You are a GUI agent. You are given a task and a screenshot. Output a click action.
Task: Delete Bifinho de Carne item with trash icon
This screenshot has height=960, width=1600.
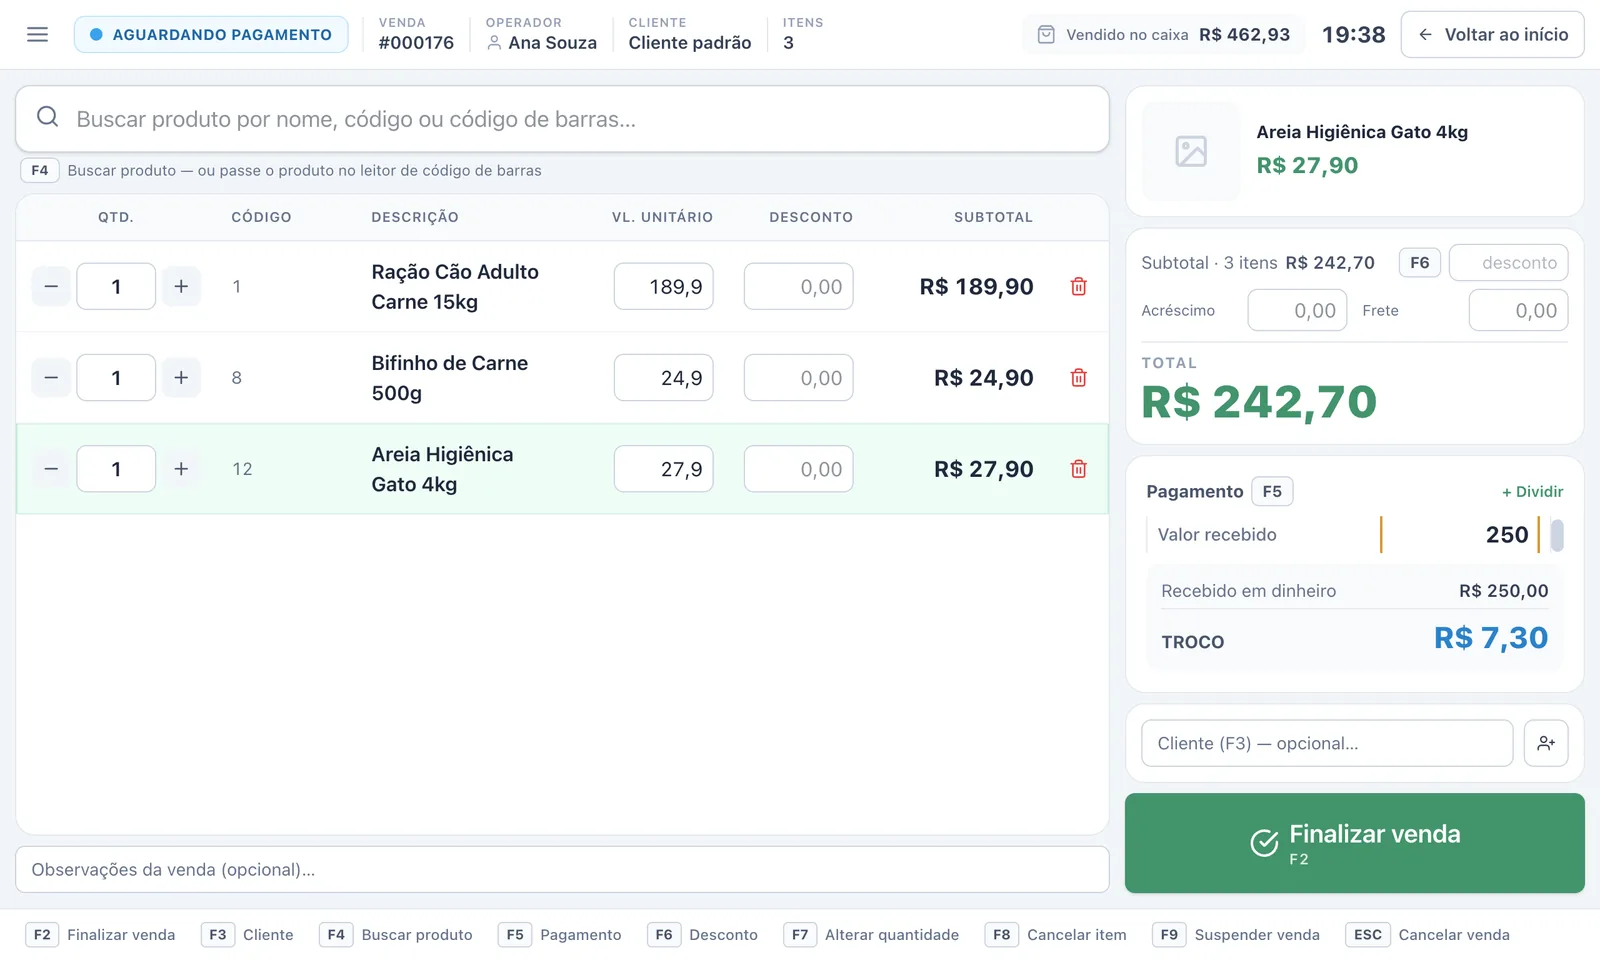pos(1078,378)
